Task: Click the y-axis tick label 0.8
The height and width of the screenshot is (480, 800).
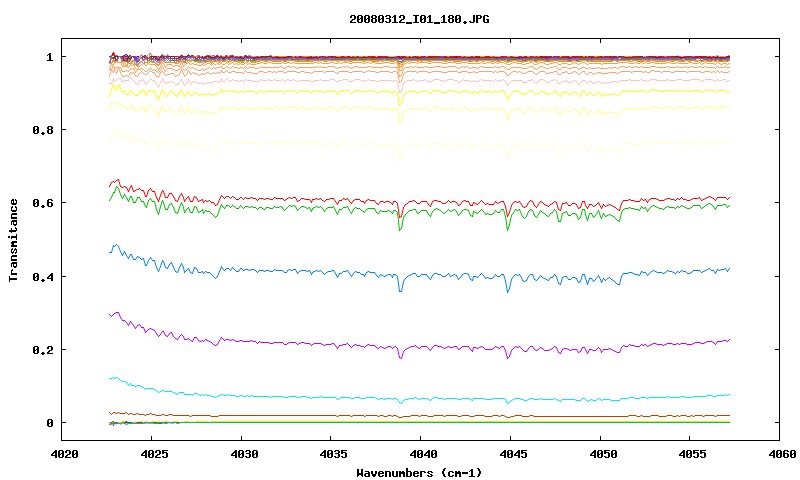Action: pos(43,130)
